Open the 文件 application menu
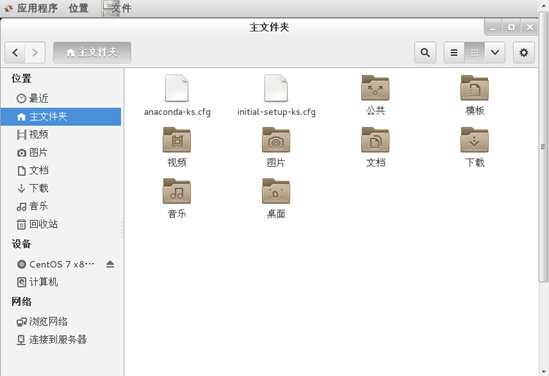Image resolution: width=549 pixels, height=376 pixels. [x=117, y=8]
